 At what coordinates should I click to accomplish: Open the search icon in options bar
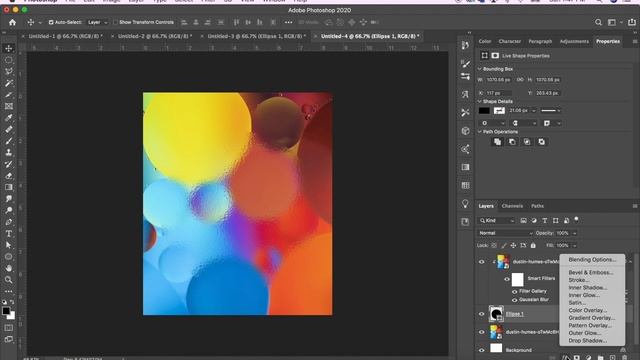[x=598, y=22]
